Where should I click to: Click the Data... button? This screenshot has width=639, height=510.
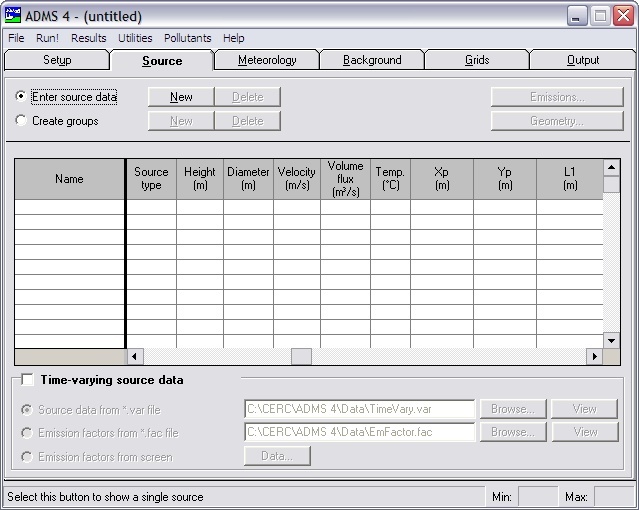(277, 456)
